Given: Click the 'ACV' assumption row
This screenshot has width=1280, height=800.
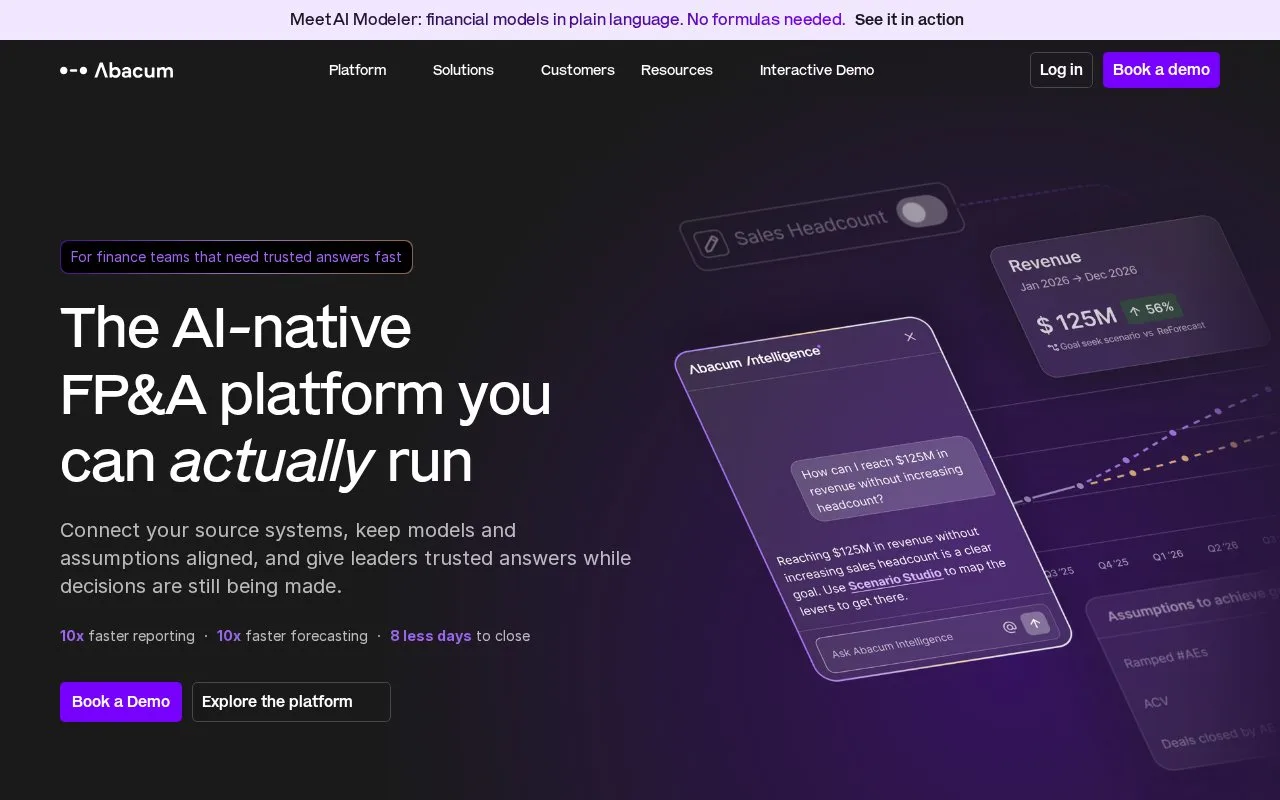Looking at the screenshot, I should (x=1155, y=702).
